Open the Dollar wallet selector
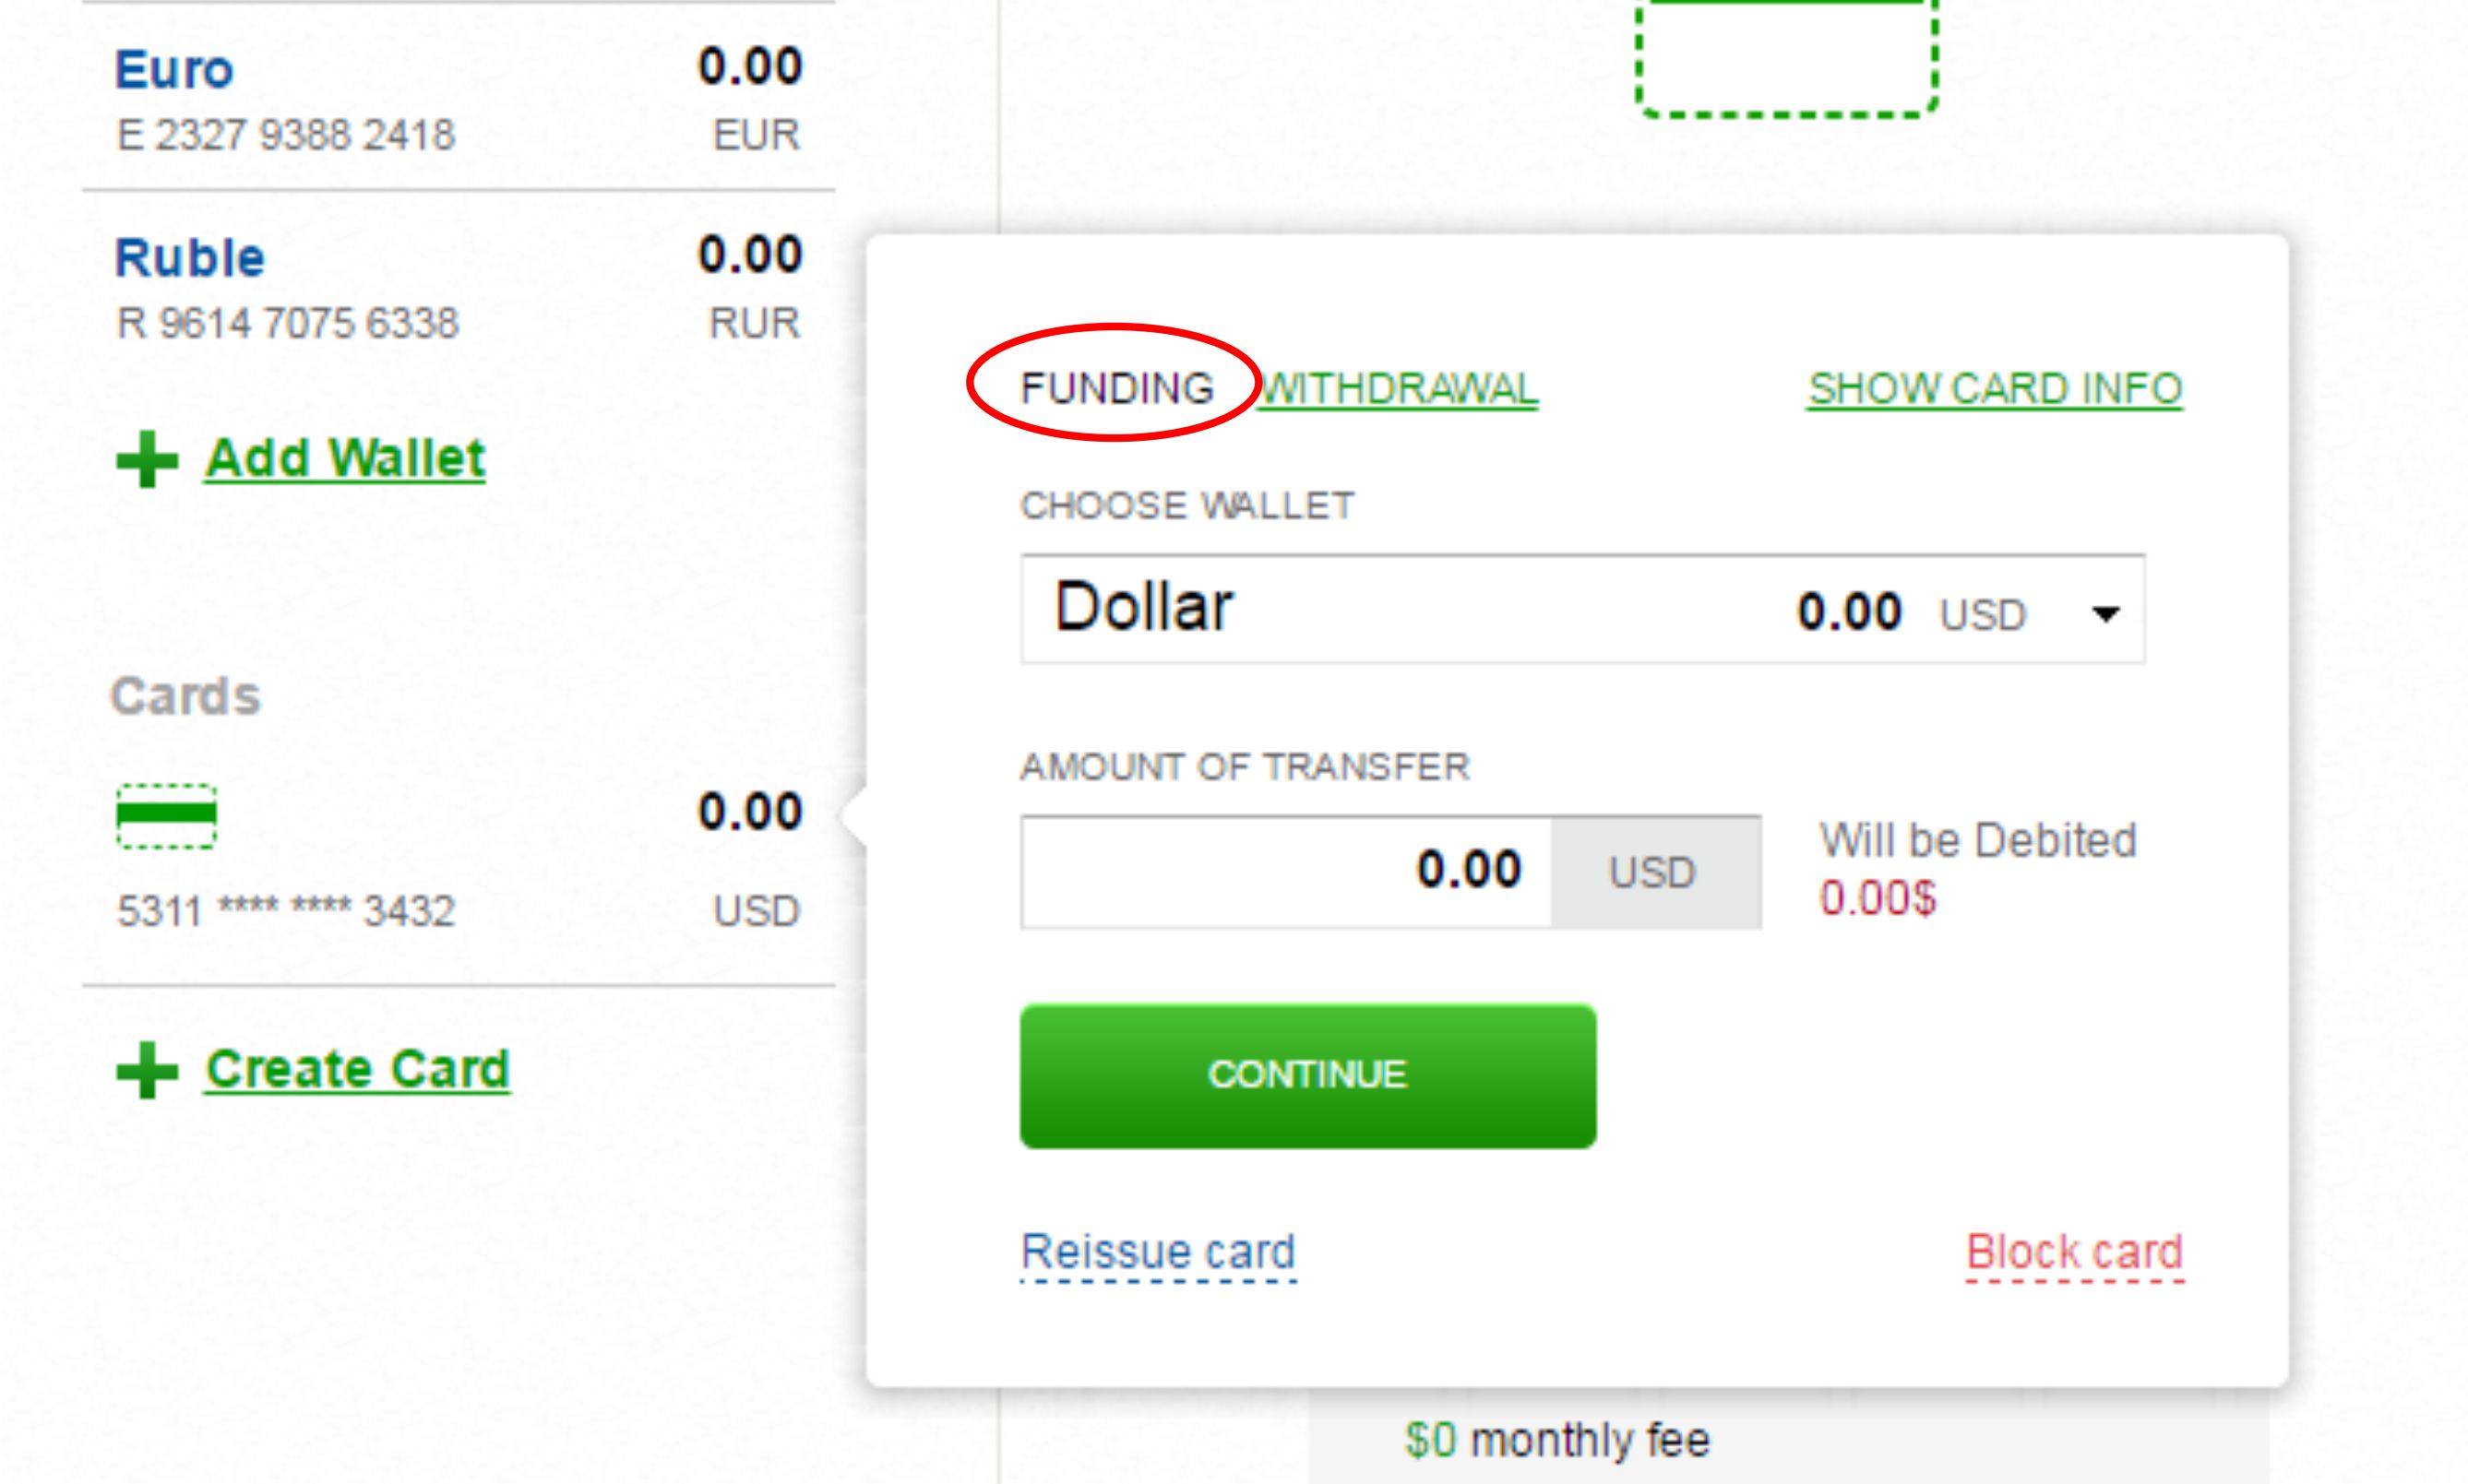Image resolution: width=2468 pixels, height=1484 pixels. 1582,609
